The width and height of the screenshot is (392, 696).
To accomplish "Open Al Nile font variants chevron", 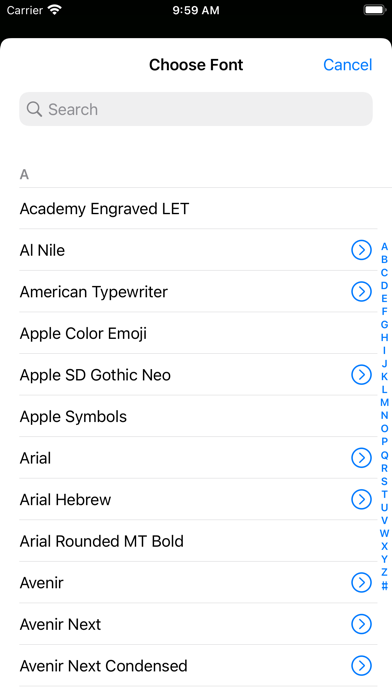I will point(361,250).
